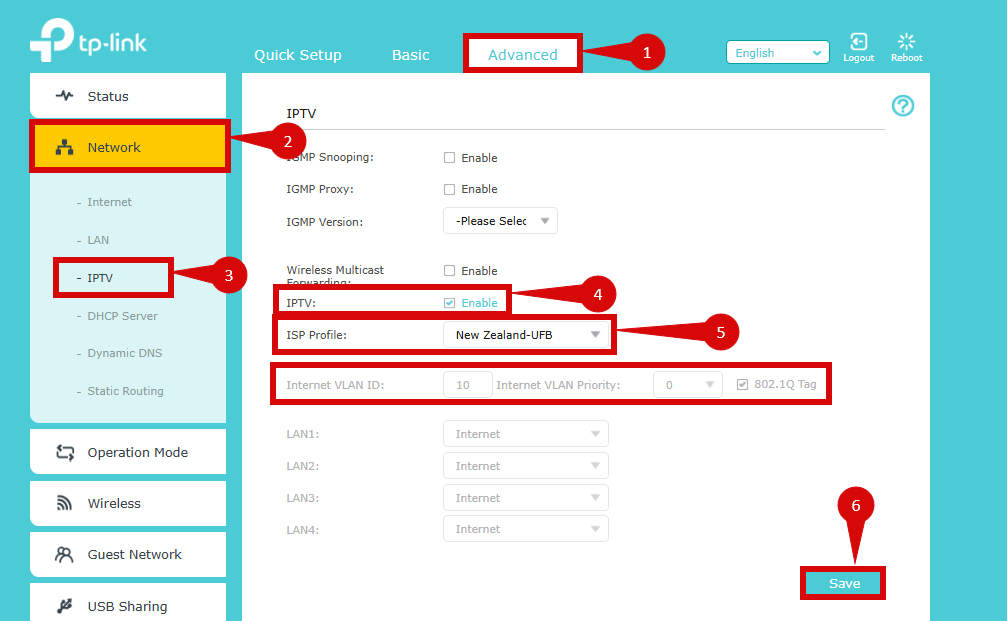Open Status via its pulse icon

[x=65, y=97]
